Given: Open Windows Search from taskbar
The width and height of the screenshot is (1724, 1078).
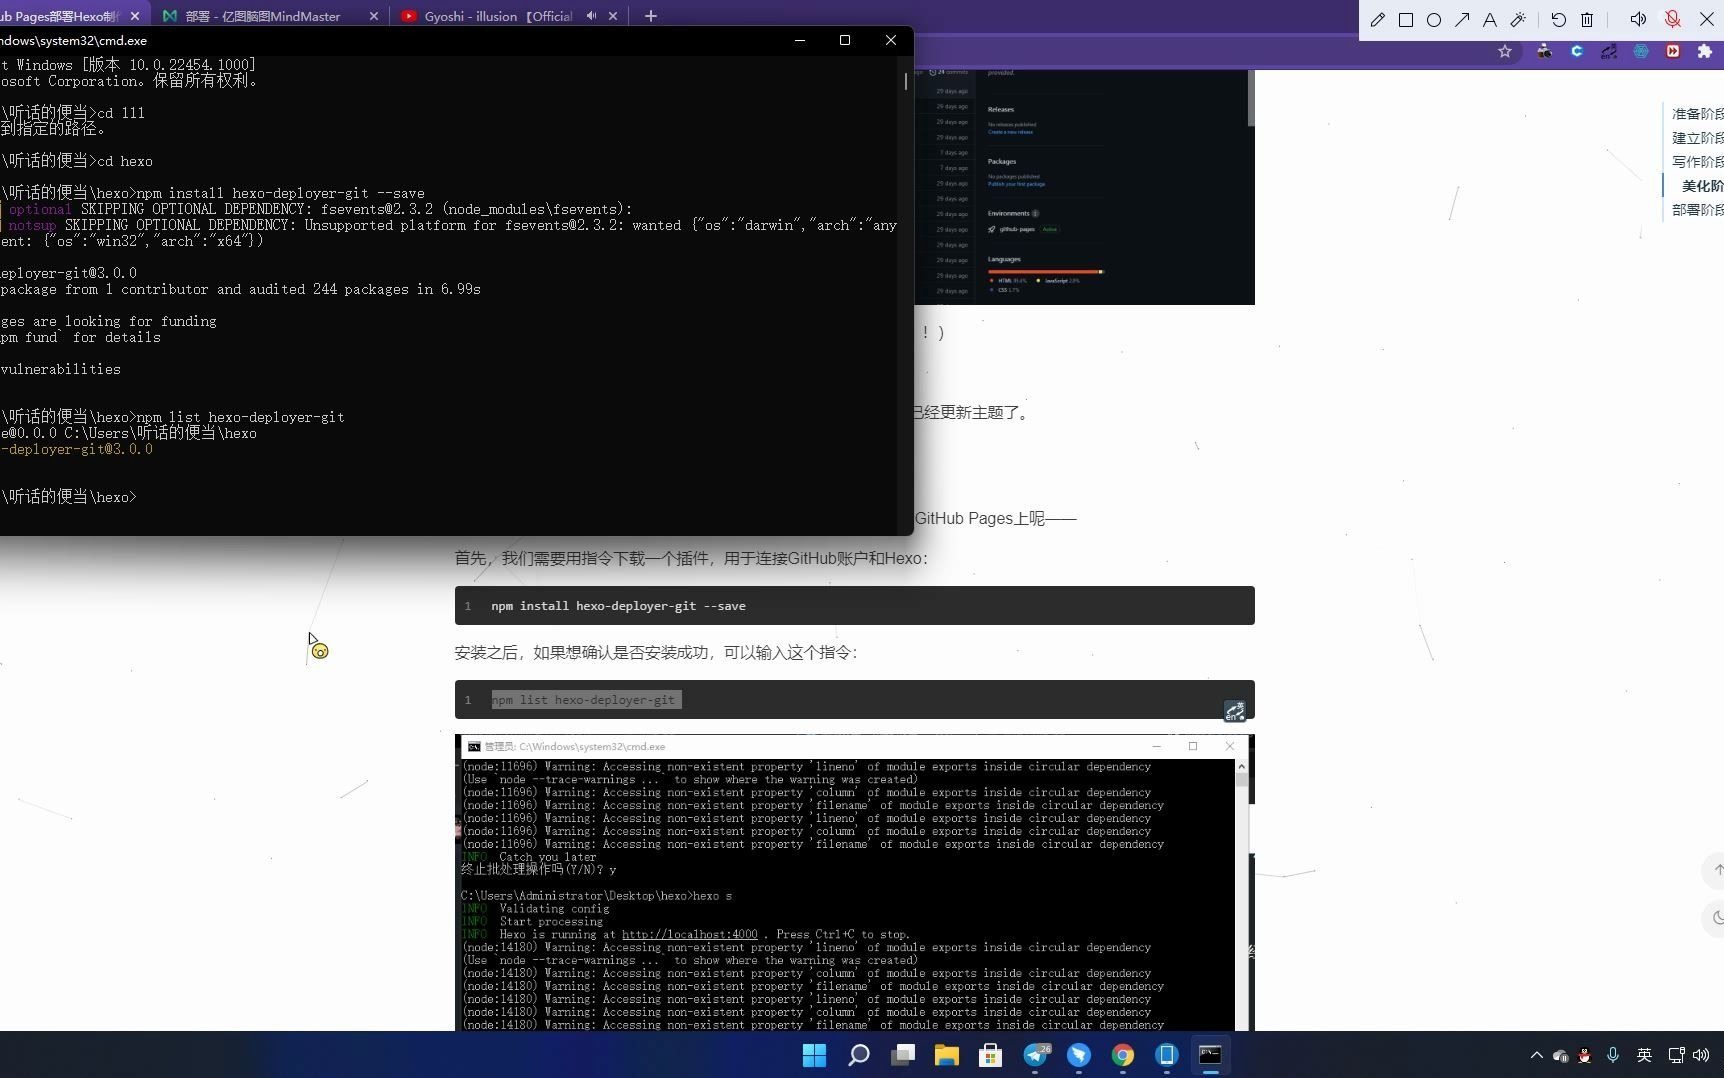Looking at the screenshot, I should tap(859, 1055).
